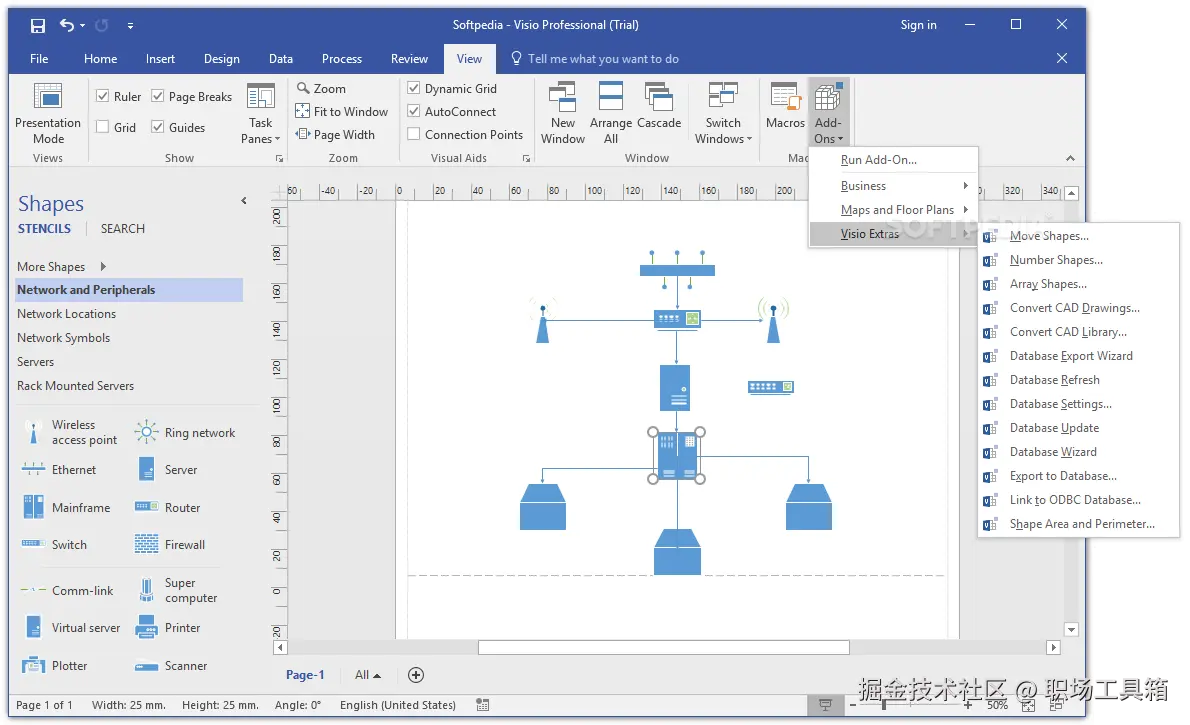This screenshot has width=1190, height=725.
Task: Expand the Business submenu
Action: click(x=893, y=186)
